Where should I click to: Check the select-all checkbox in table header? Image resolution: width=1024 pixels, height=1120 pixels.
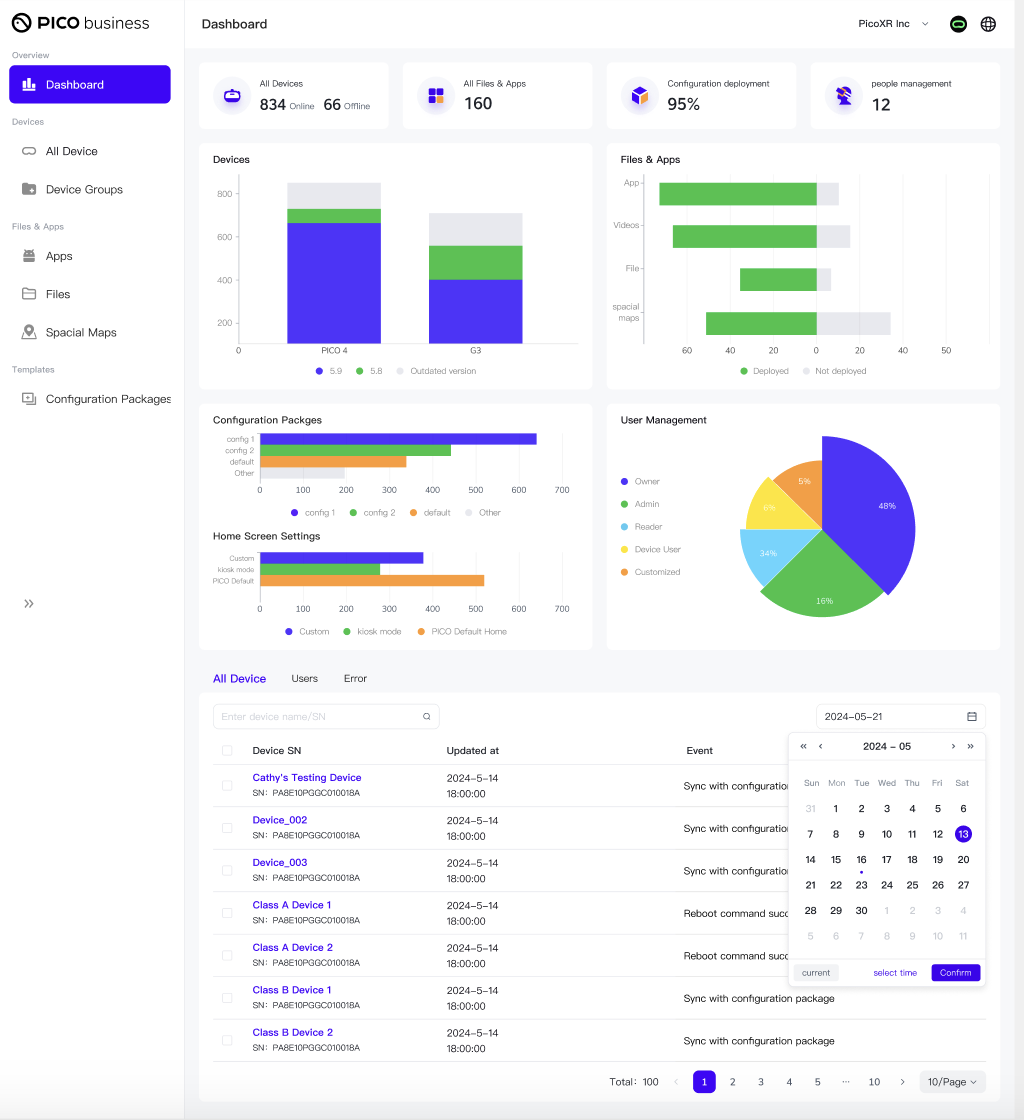click(227, 751)
